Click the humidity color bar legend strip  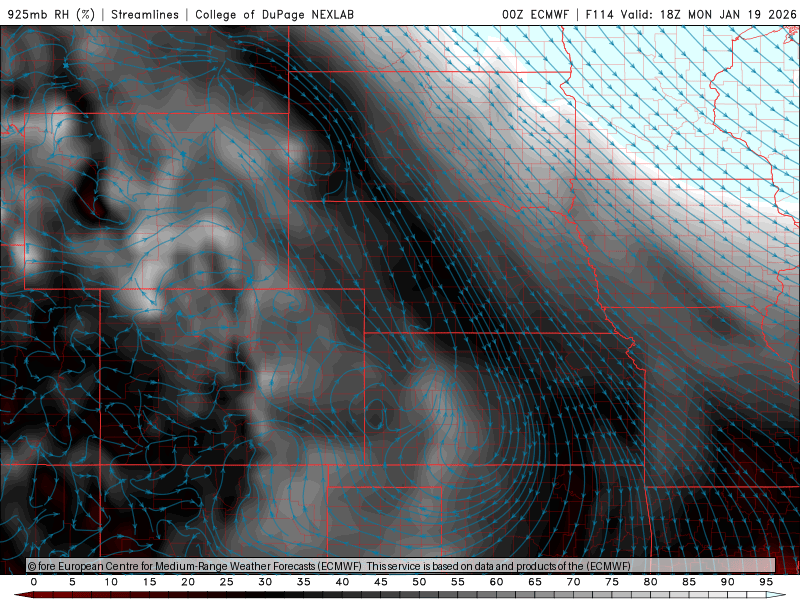[400, 595]
